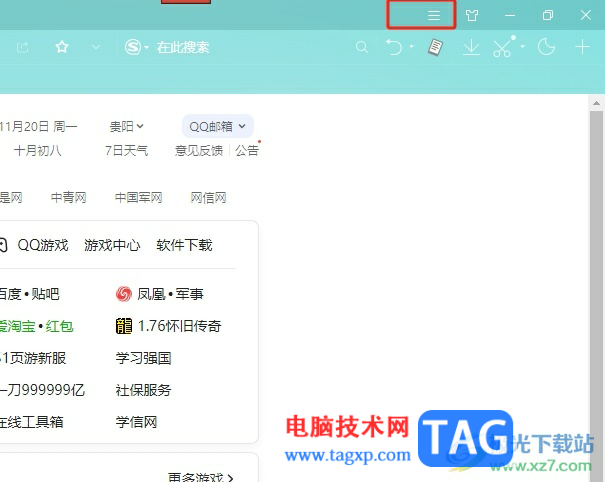Open the 在线工具箱 link
Screen dimensions: 605x482
click(x=32, y=422)
